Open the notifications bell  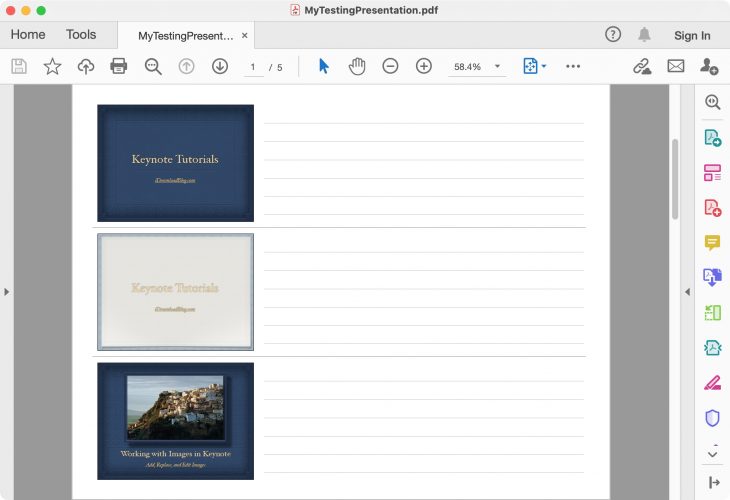coord(644,34)
